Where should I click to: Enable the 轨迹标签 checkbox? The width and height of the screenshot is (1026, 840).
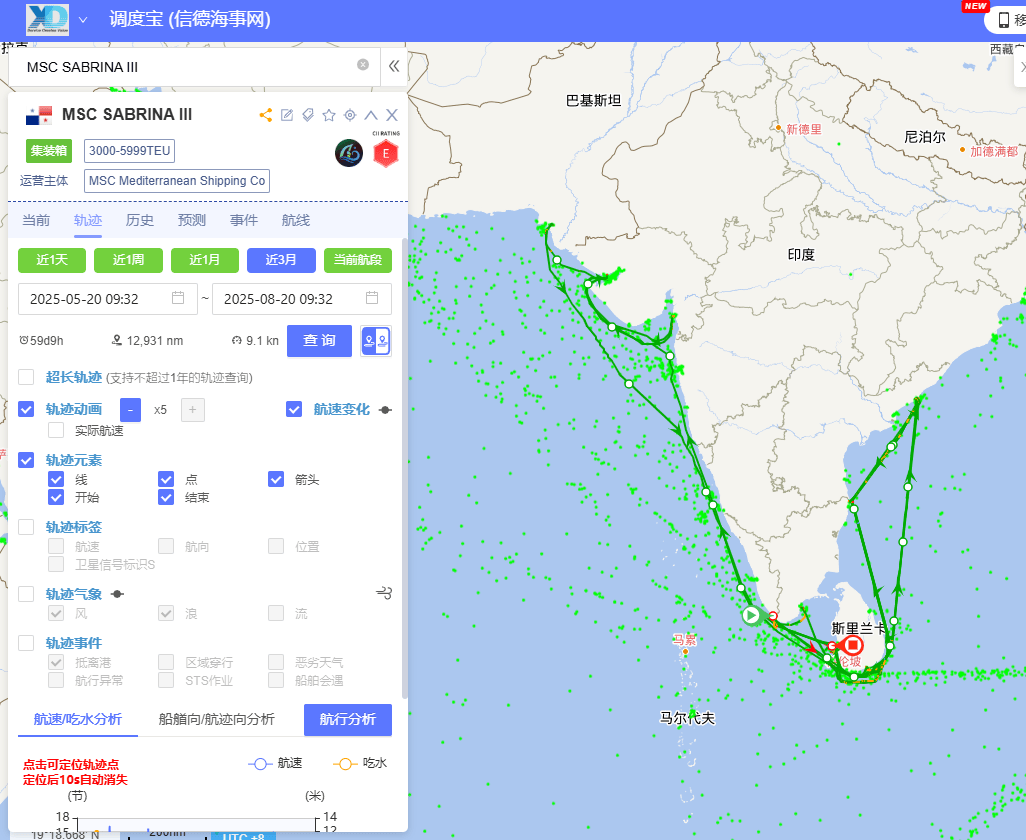pos(26,527)
